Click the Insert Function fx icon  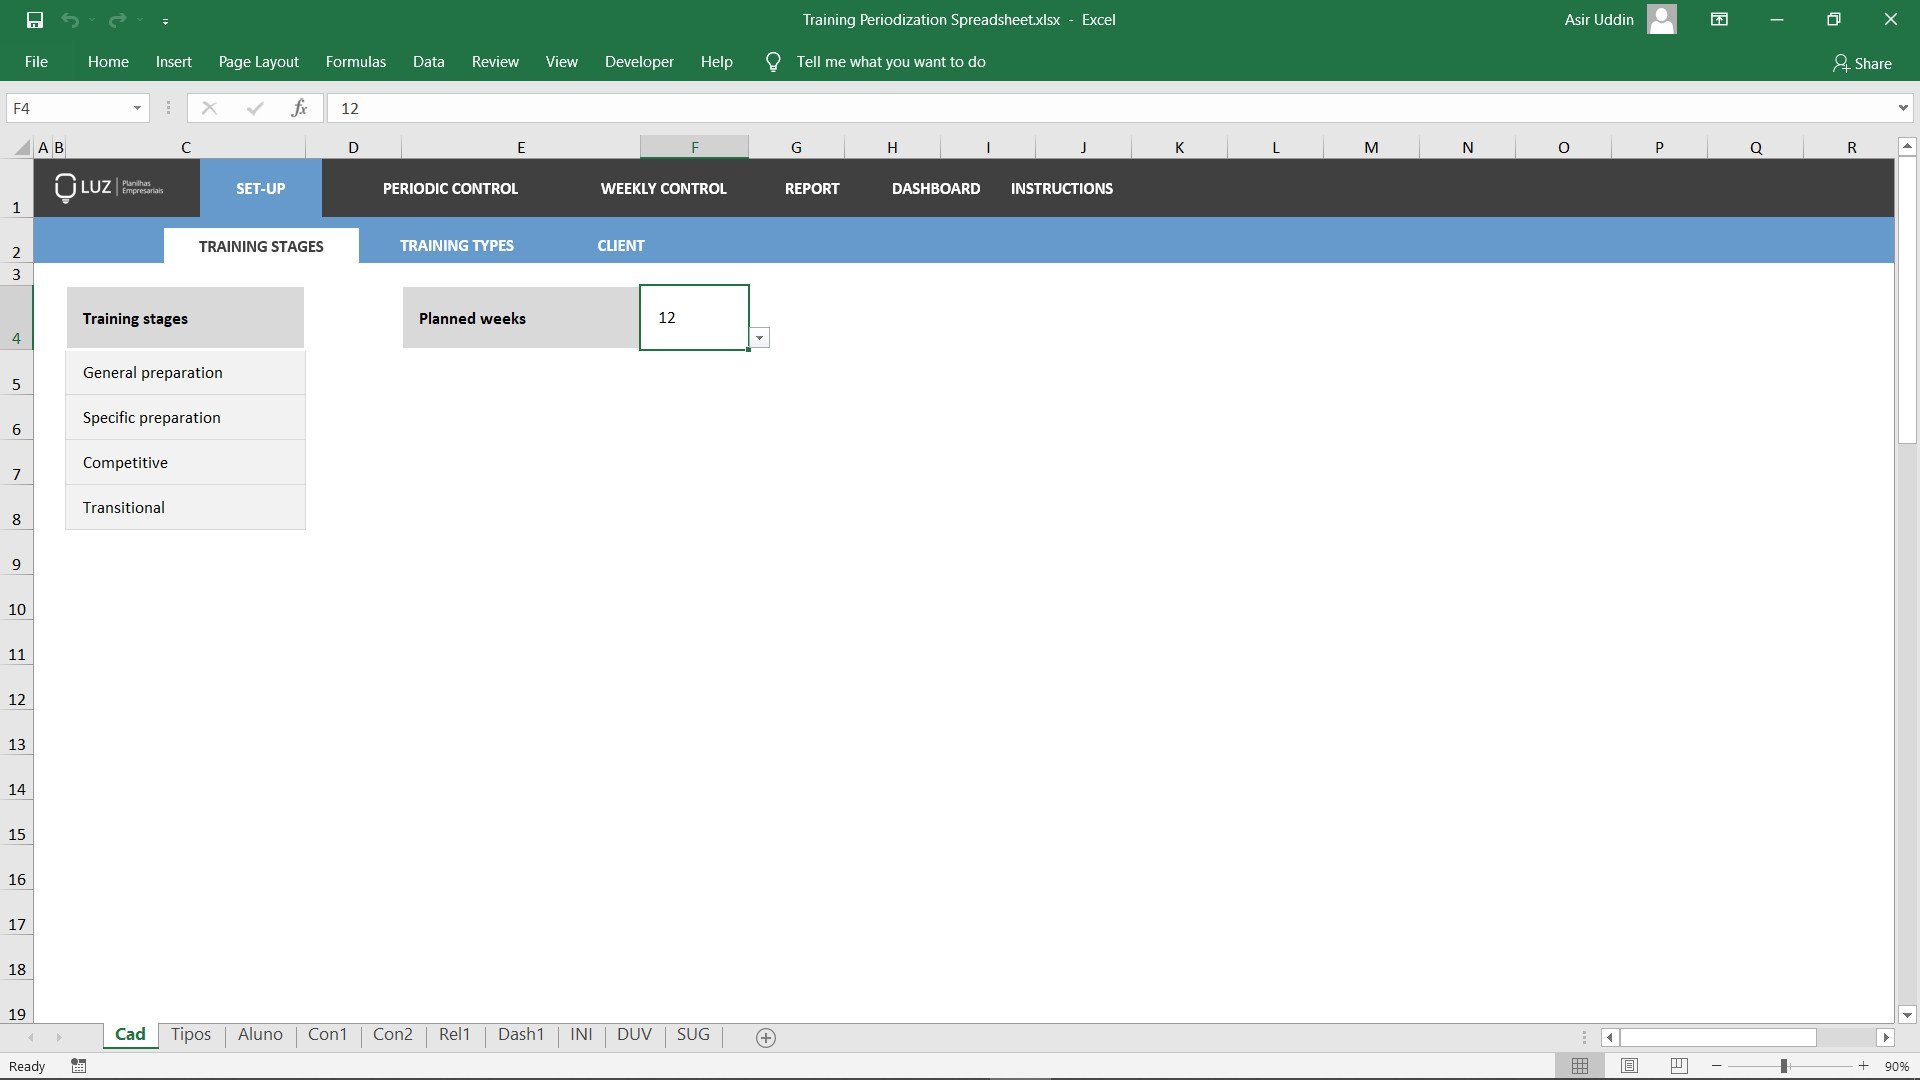pyautogui.click(x=299, y=108)
